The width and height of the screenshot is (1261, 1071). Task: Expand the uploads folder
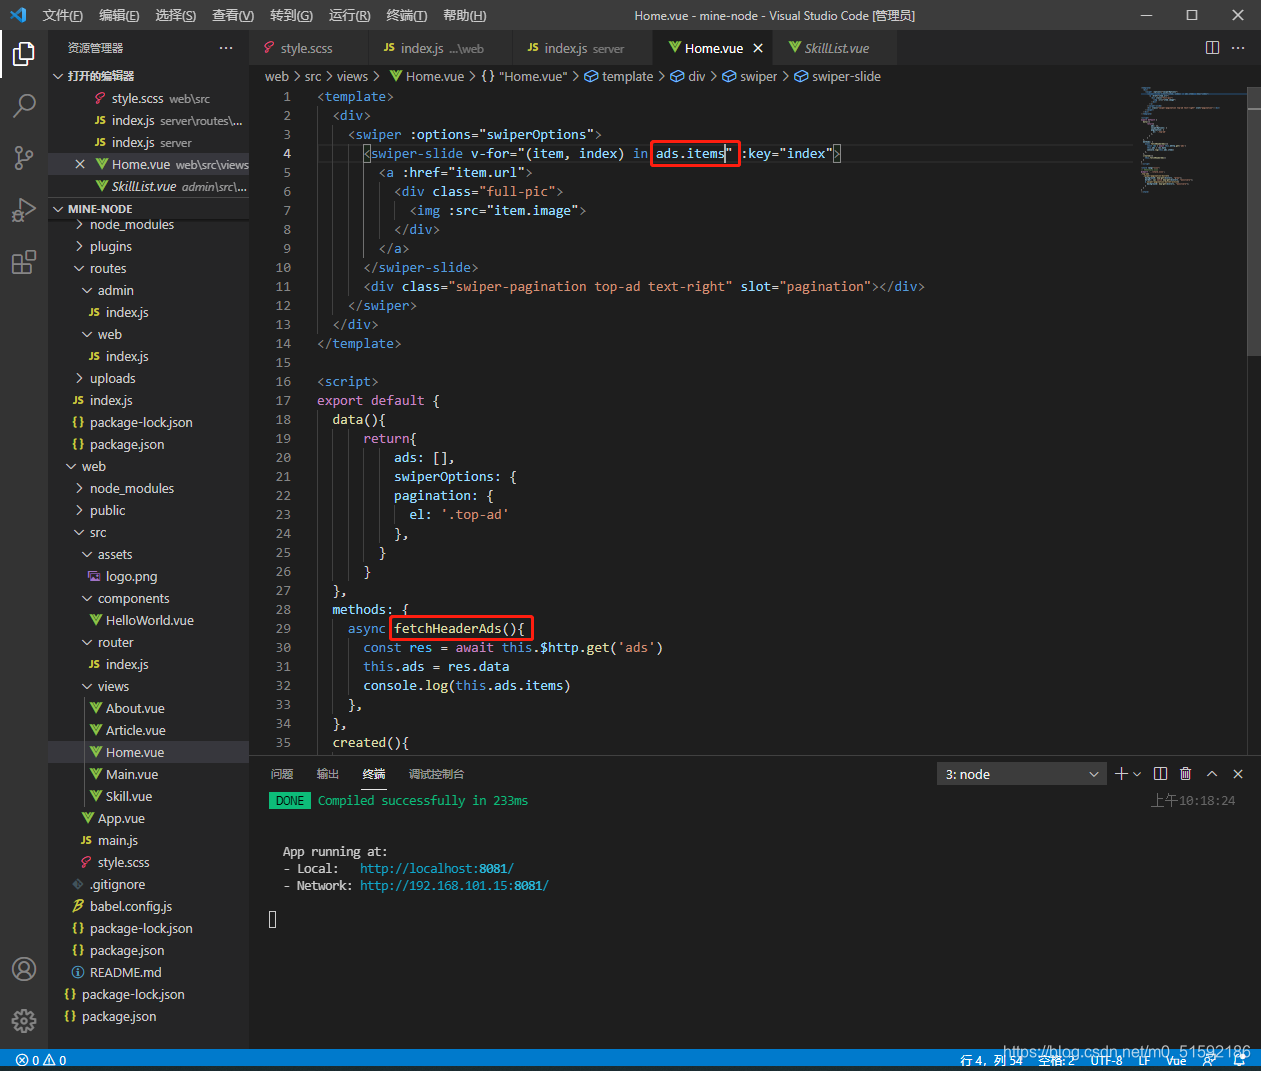pos(112,379)
